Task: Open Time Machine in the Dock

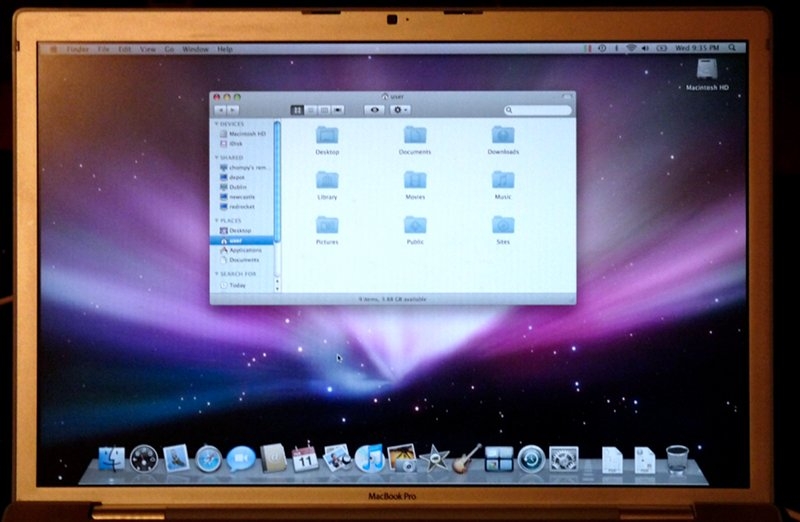Action: (x=531, y=459)
